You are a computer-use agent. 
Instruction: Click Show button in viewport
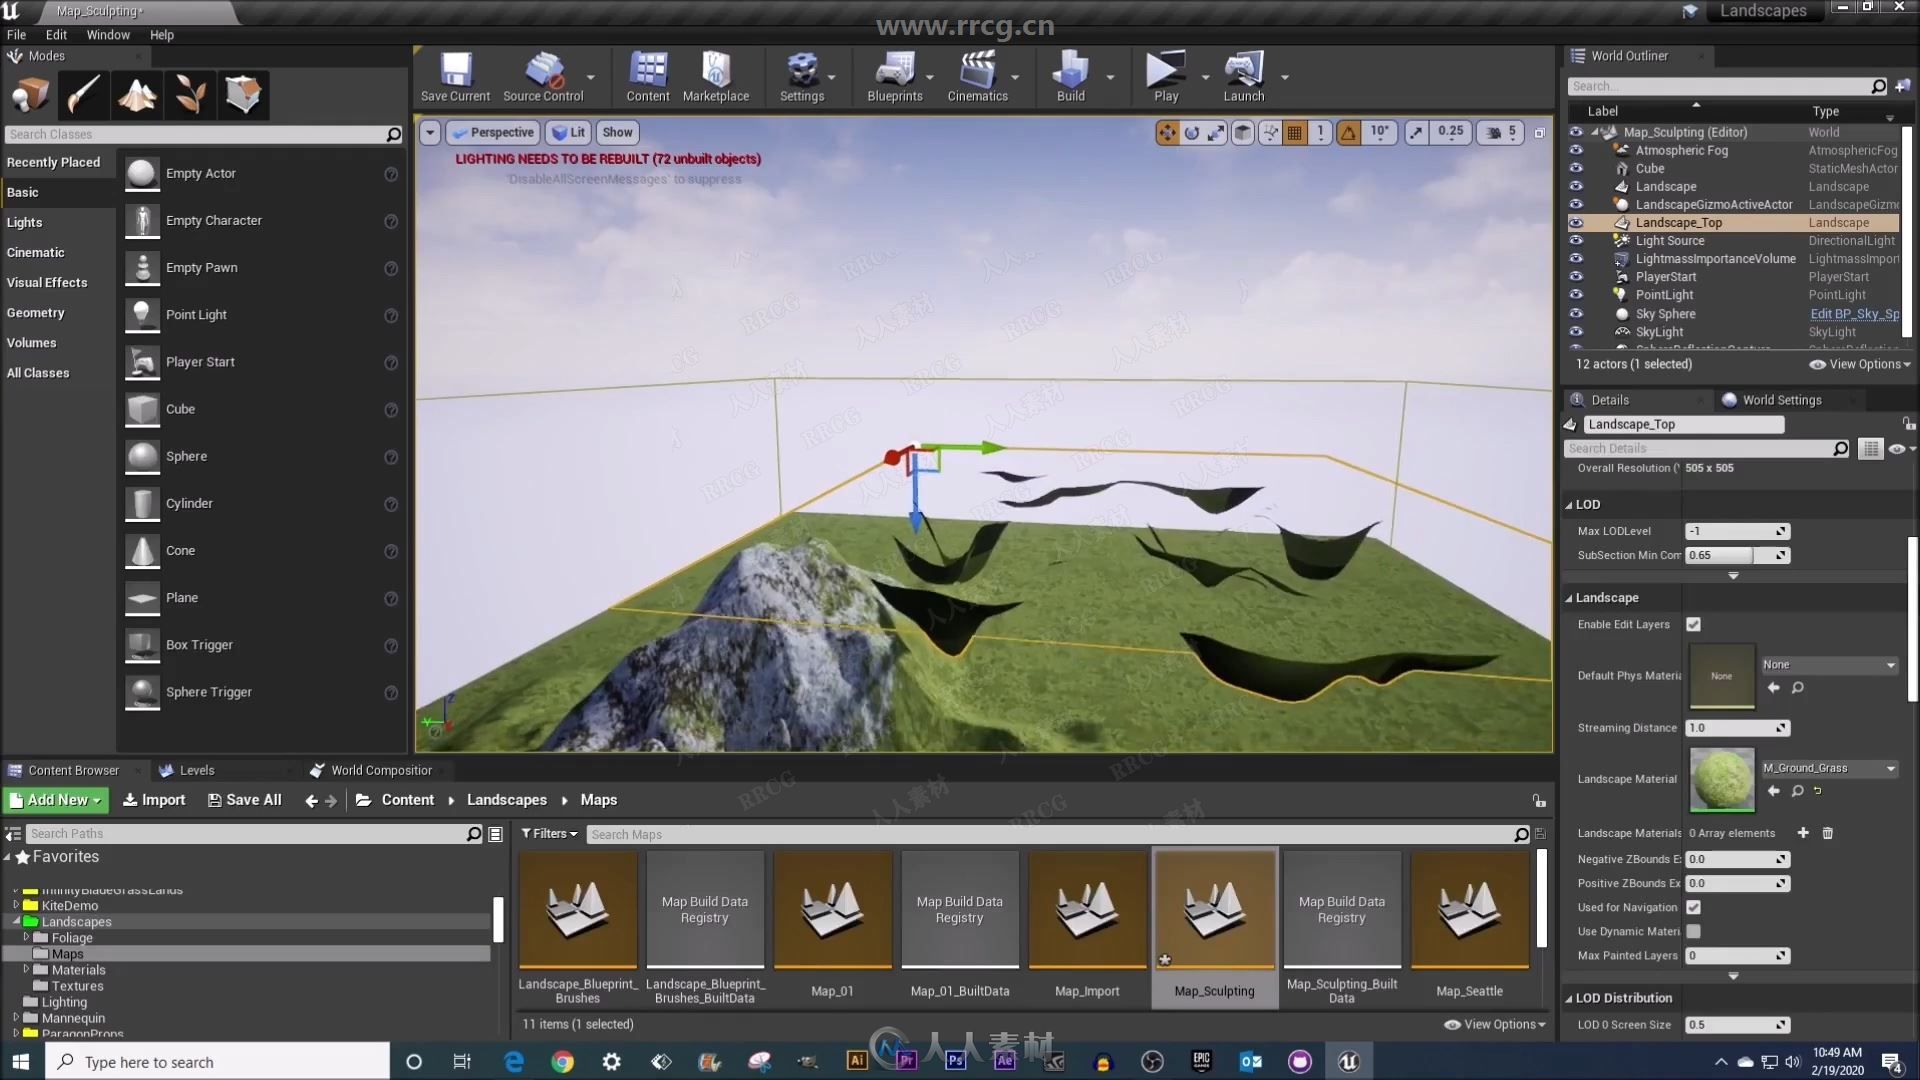[618, 132]
